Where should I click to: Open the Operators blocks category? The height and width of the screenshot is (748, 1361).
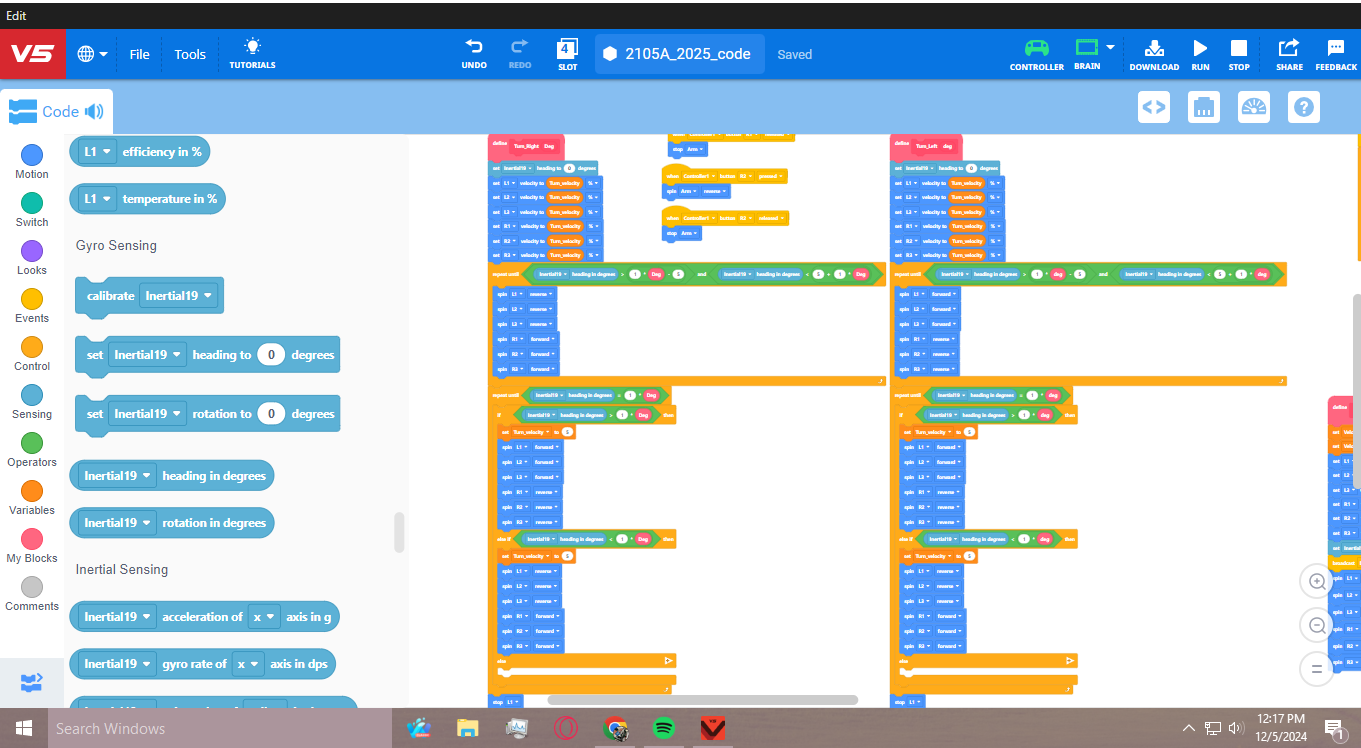pyautogui.click(x=31, y=448)
